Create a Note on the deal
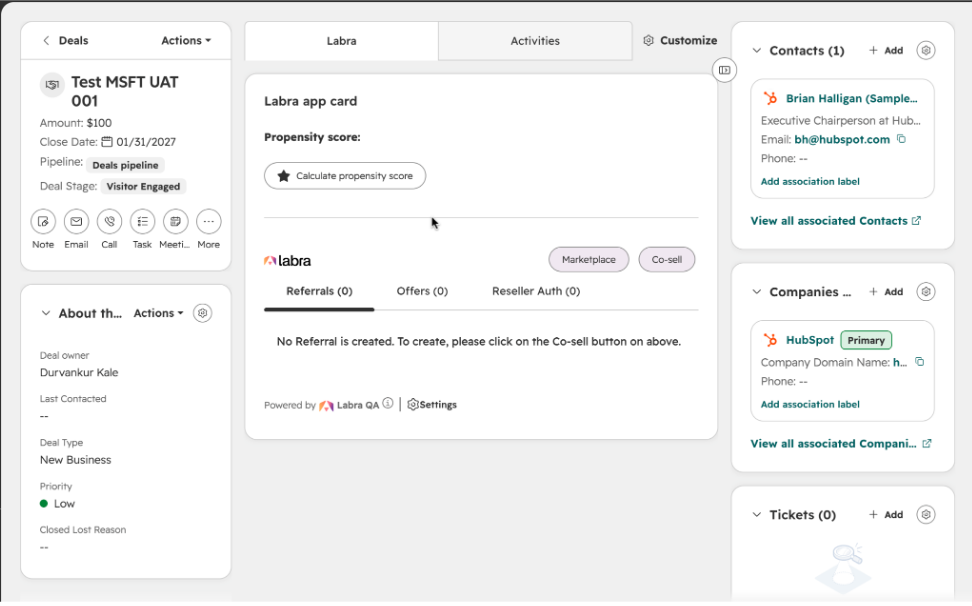 pyautogui.click(x=43, y=221)
